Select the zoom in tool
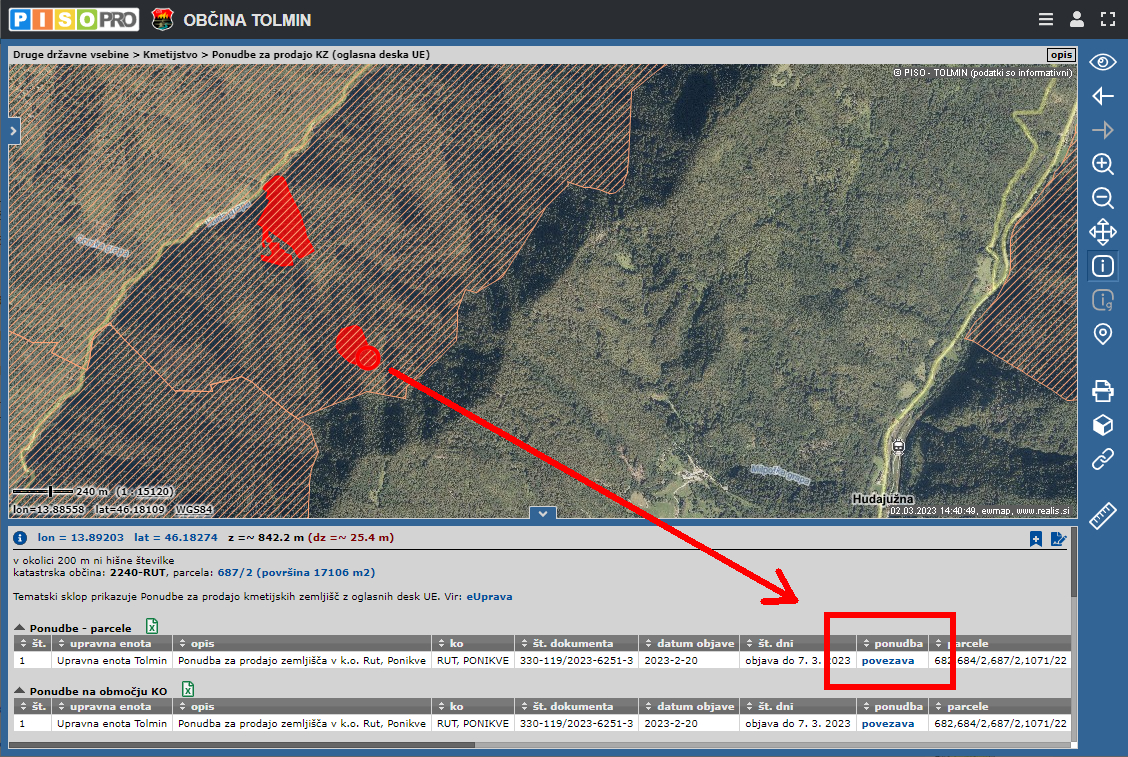The width and height of the screenshot is (1128, 757). point(1102,164)
